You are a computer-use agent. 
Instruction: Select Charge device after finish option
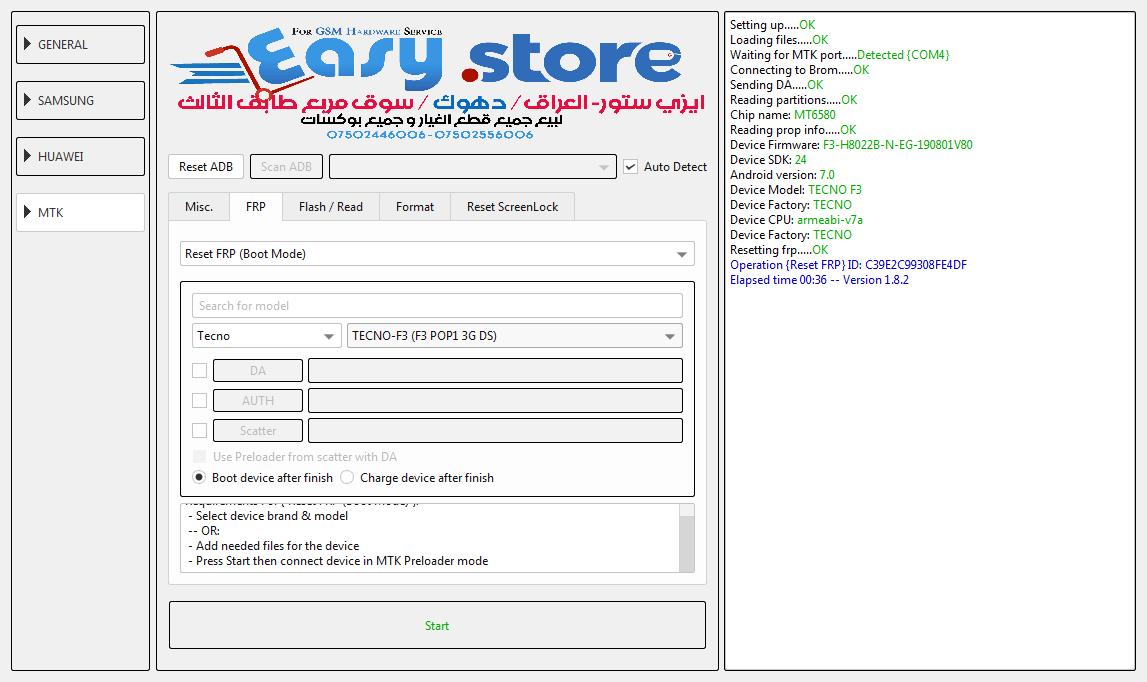347,478
